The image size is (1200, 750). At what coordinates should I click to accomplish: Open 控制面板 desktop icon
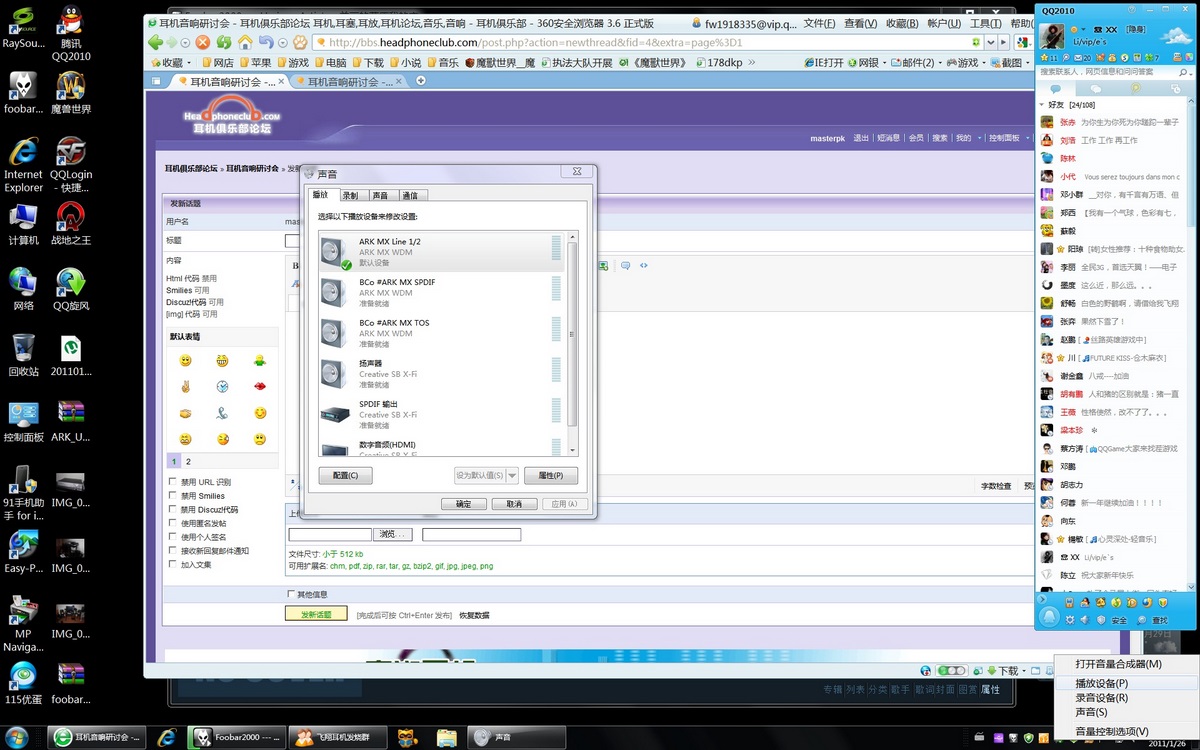click(x=23, y=421)
